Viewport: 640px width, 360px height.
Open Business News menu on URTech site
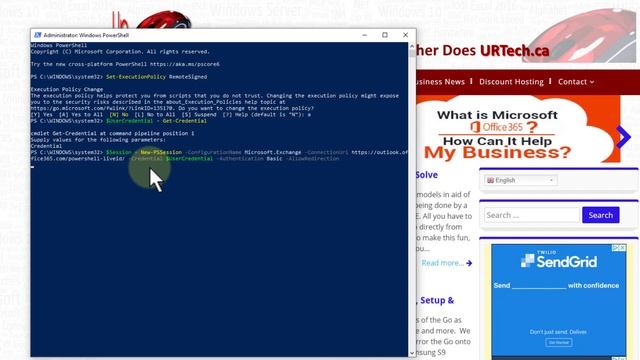(440, 82)
